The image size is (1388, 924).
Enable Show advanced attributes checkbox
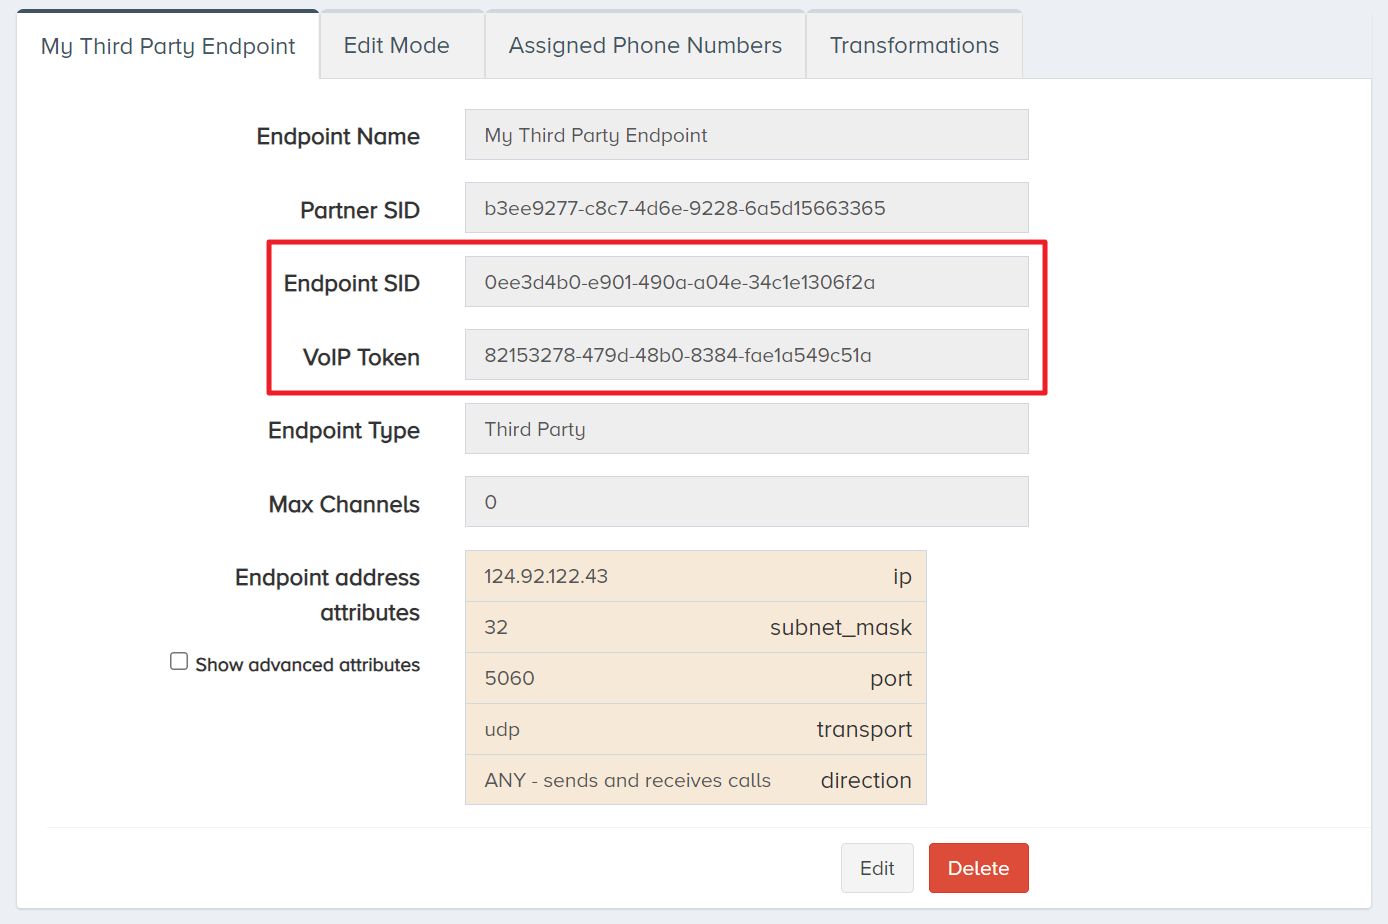179,661
